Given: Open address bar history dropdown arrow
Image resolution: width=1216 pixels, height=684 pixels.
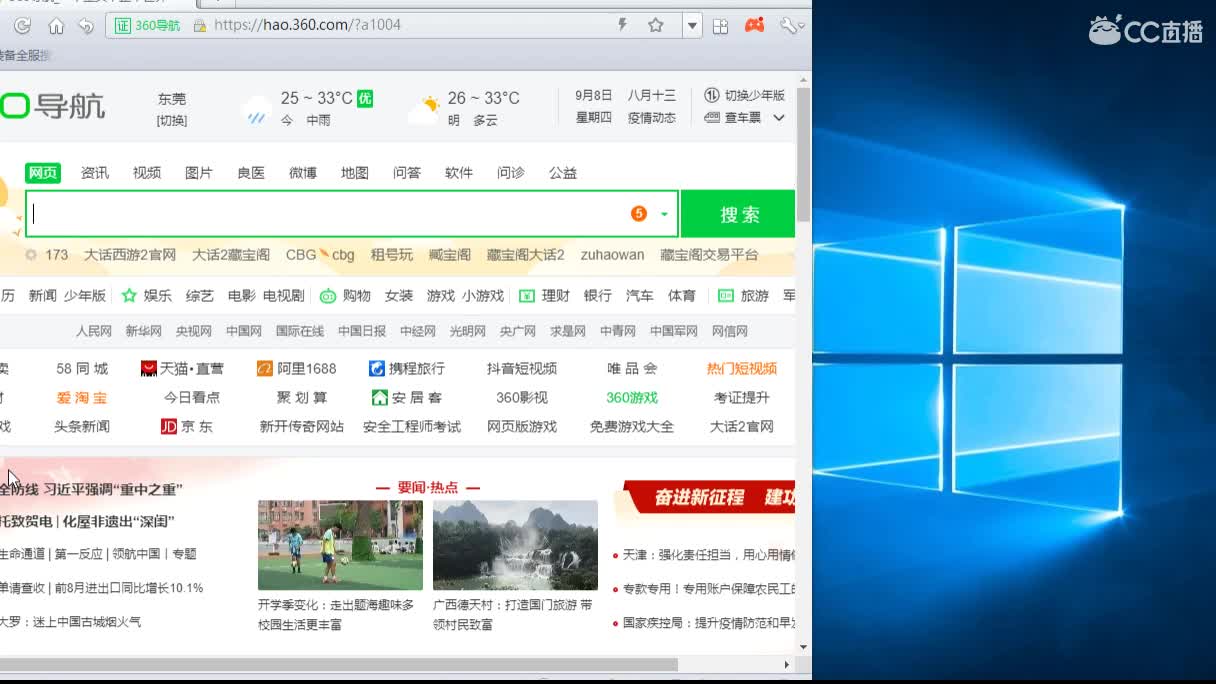Looking at the screenshot, I should click(692, 25).
